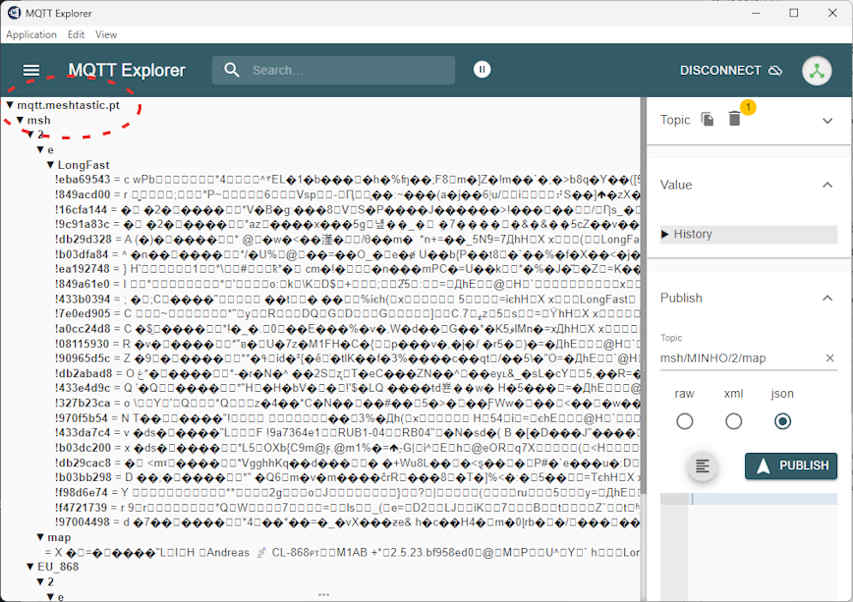The height and width of the screenshot is (602, 853).
Task: Select topic !433e4d9c
Action: (348, 388)
